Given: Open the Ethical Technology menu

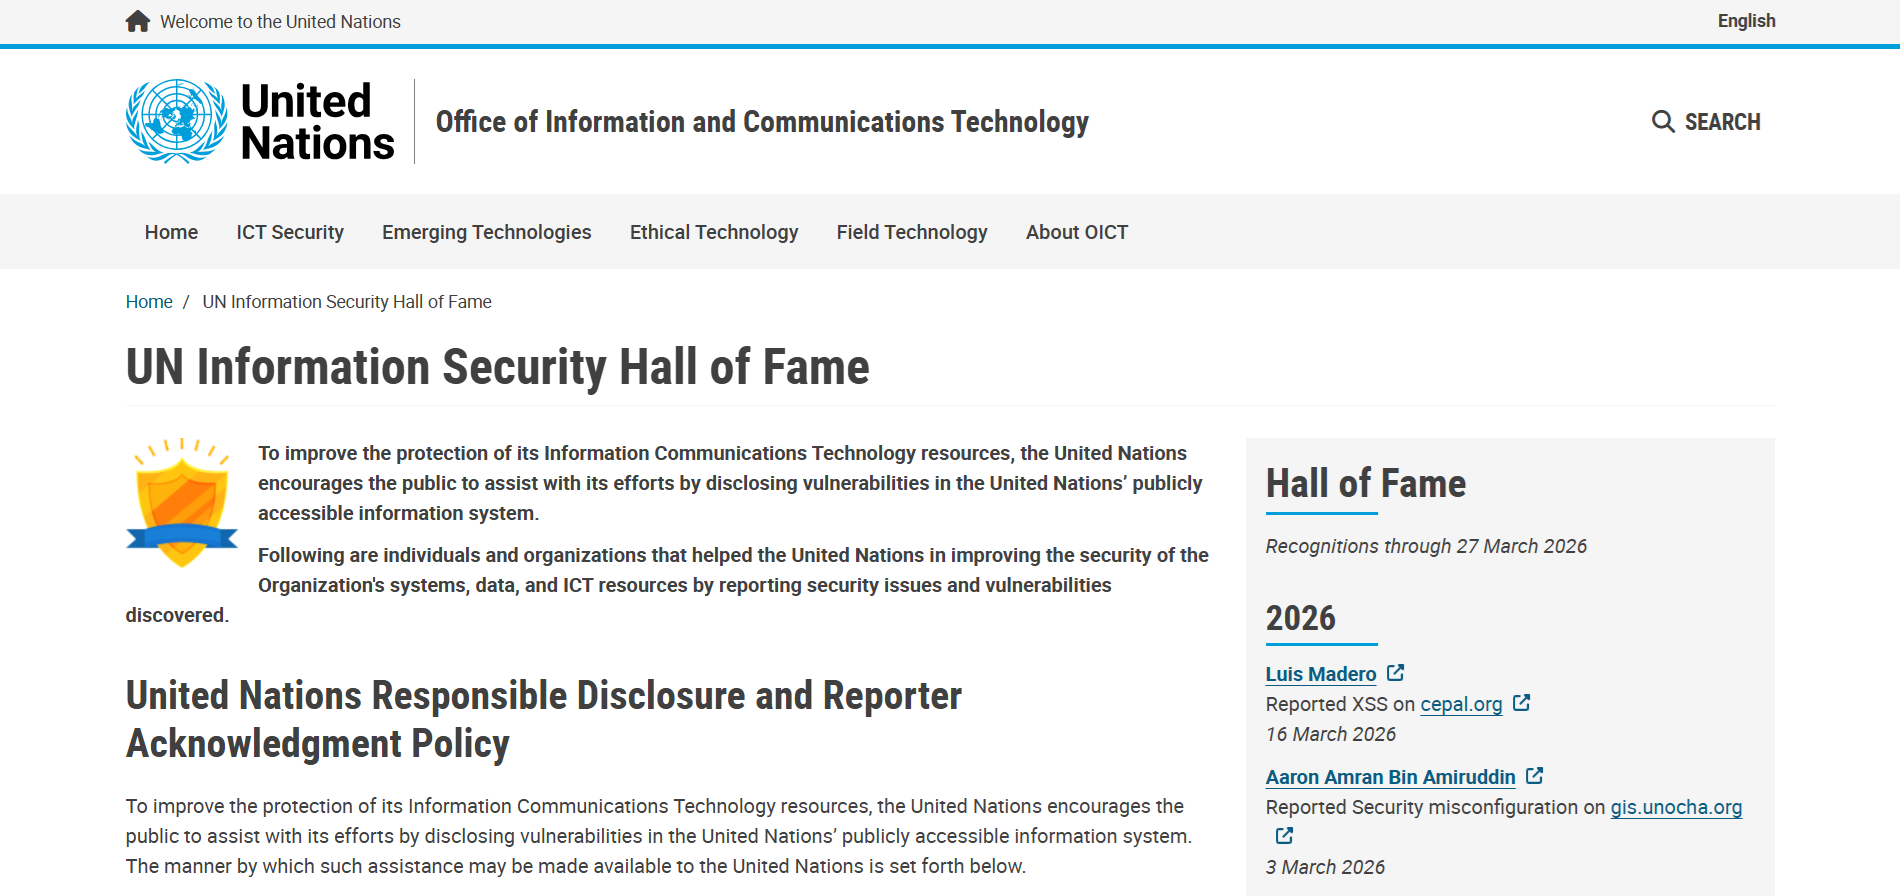Looking at the screenshot, I should (714, 232).
